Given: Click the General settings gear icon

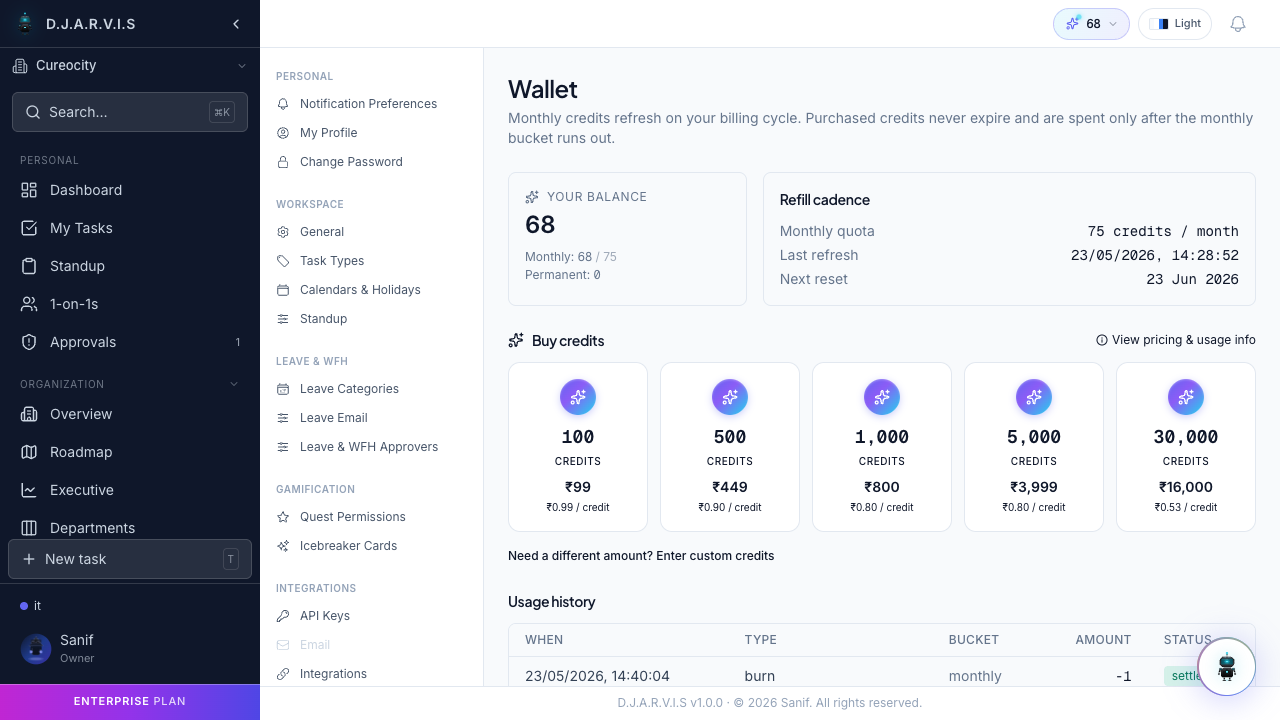Looking at the screenshot, I should 283,232.
